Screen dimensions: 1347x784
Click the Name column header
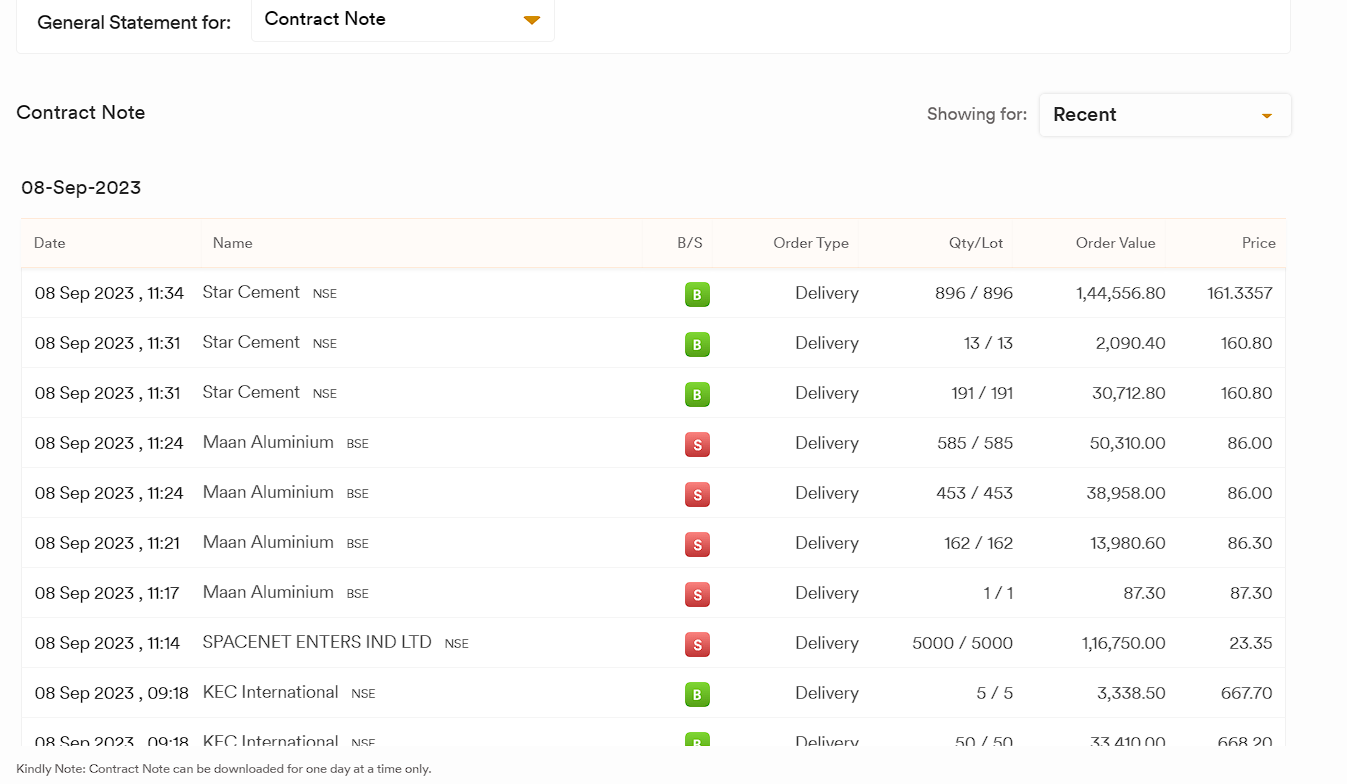(232, 243)
